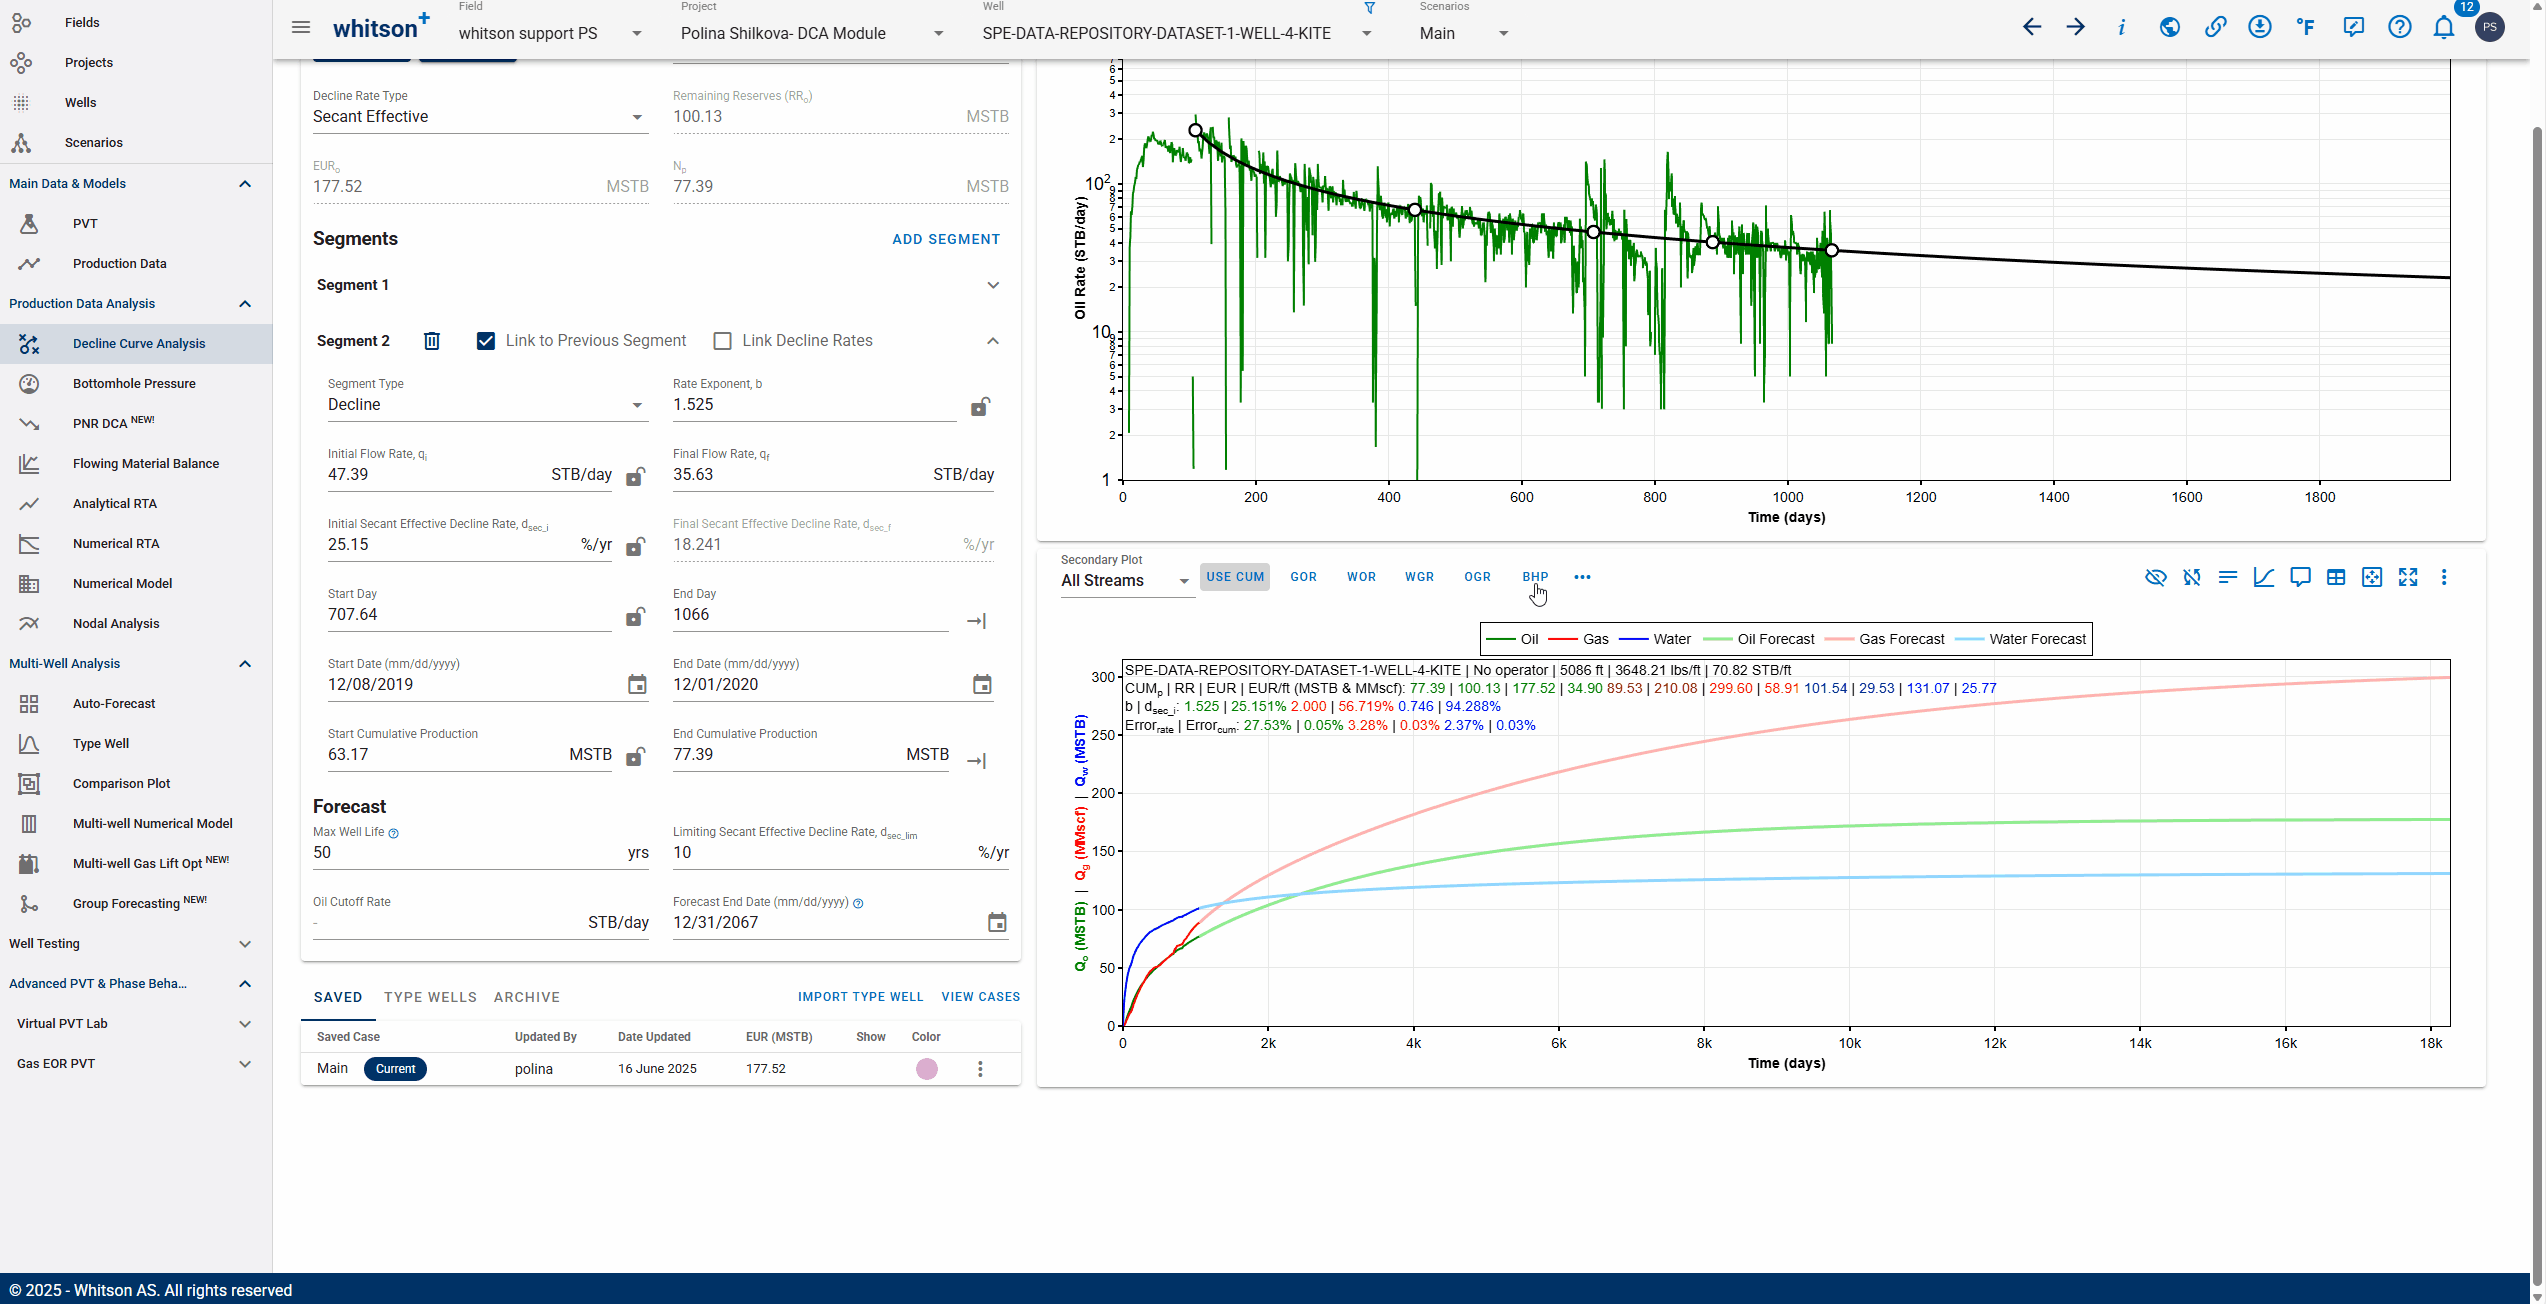Image resolution: width=2546 pixels, height=1304 pixels.
Task: Check the Link Decline Rates checkbox
Action: (x=722, y=341)
